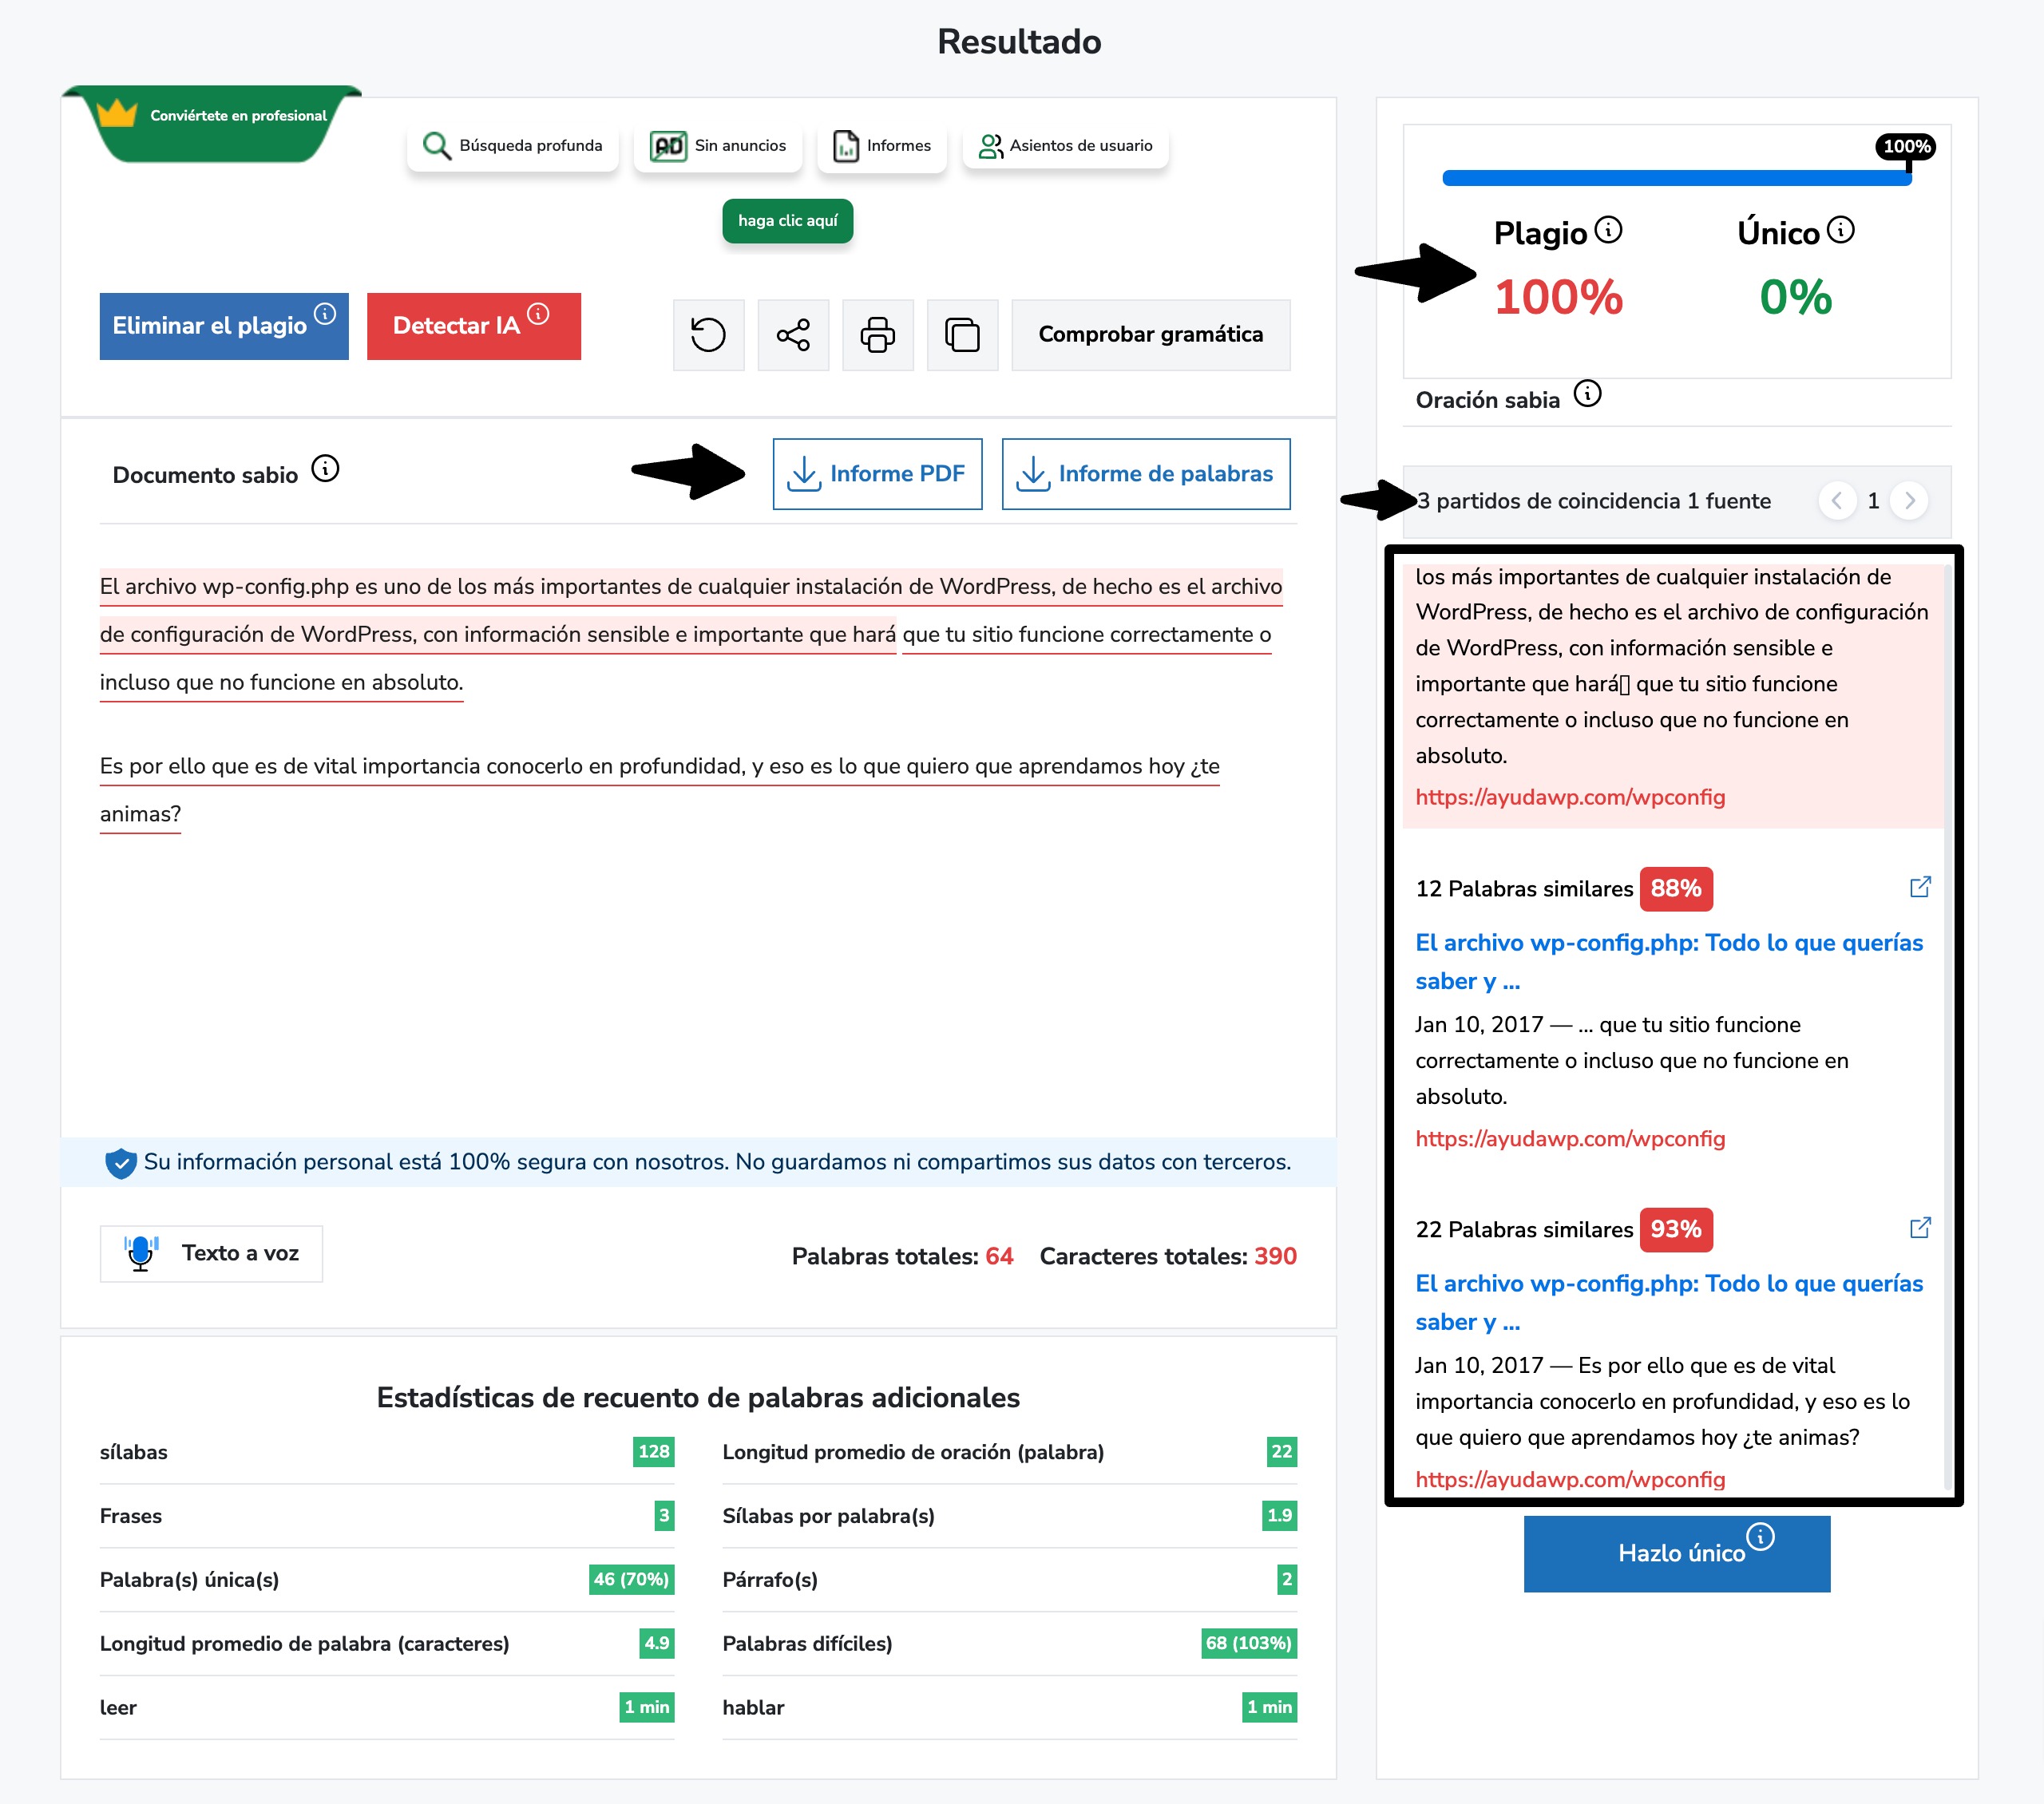The width and height of the screenshot is (2044, 1804).
Task: Click the 100% progress bar marker label
Action: [1905, 147]
